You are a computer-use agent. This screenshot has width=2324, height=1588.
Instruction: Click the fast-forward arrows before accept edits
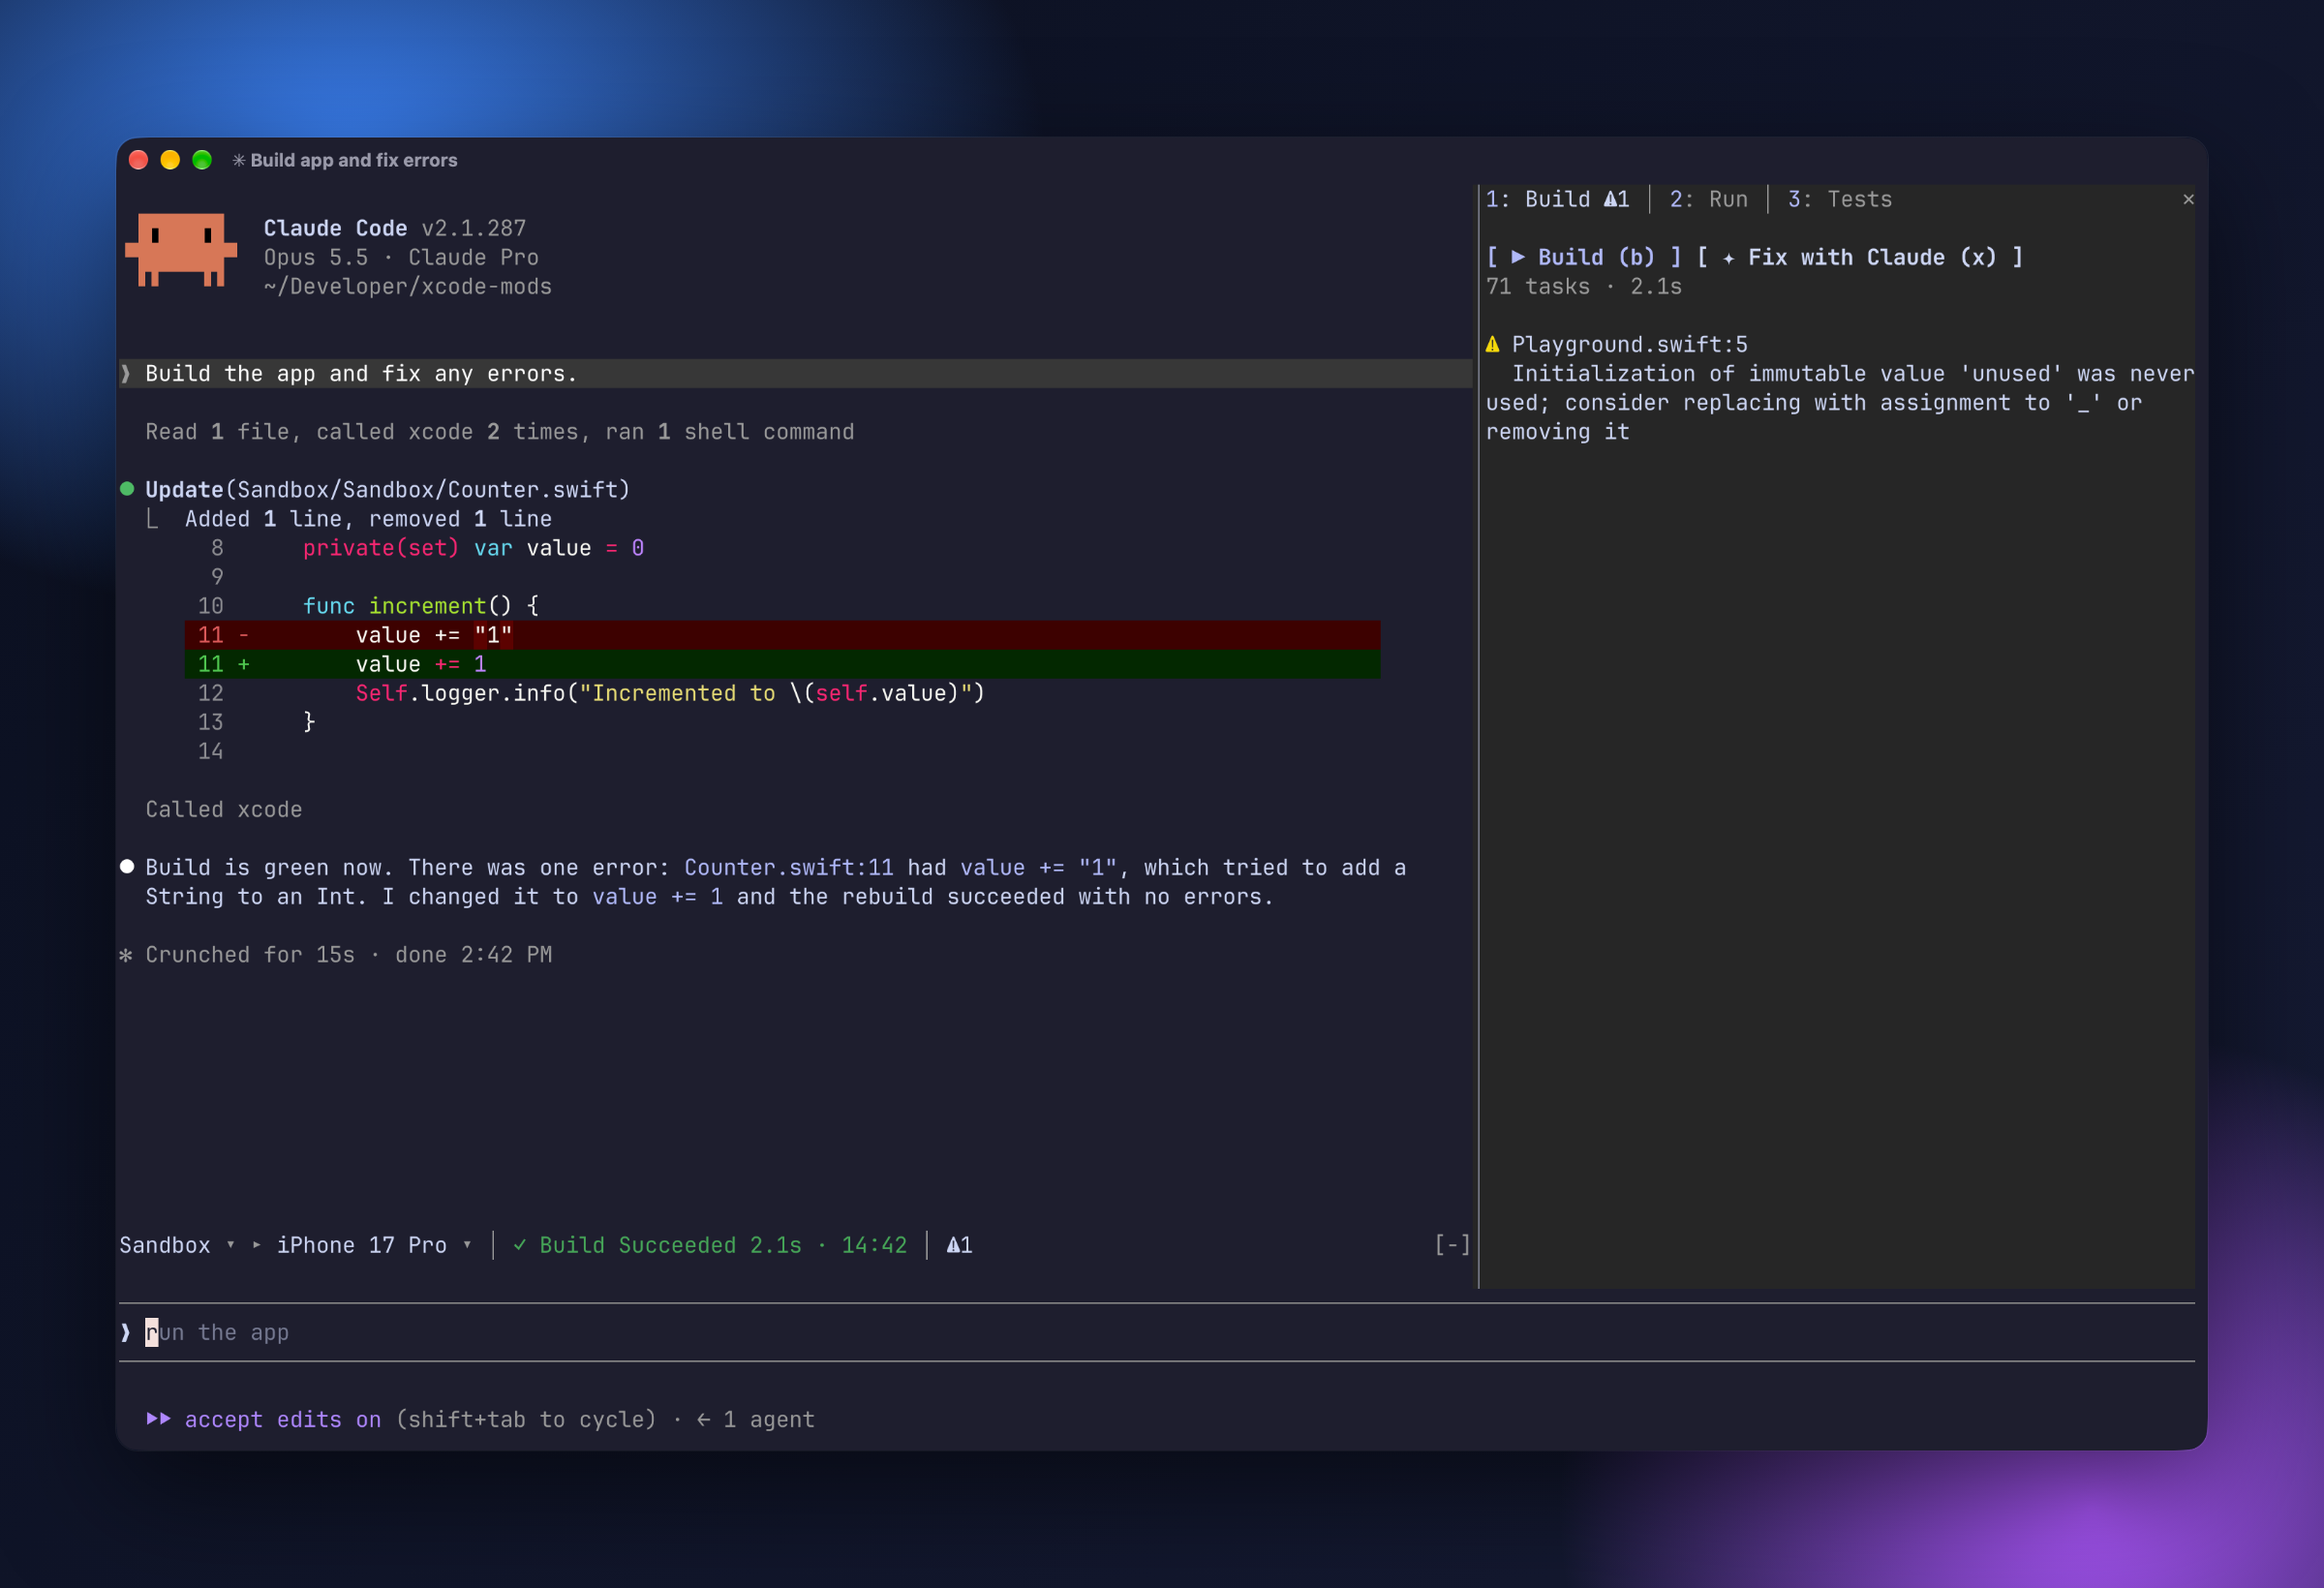coord(158,1419)
